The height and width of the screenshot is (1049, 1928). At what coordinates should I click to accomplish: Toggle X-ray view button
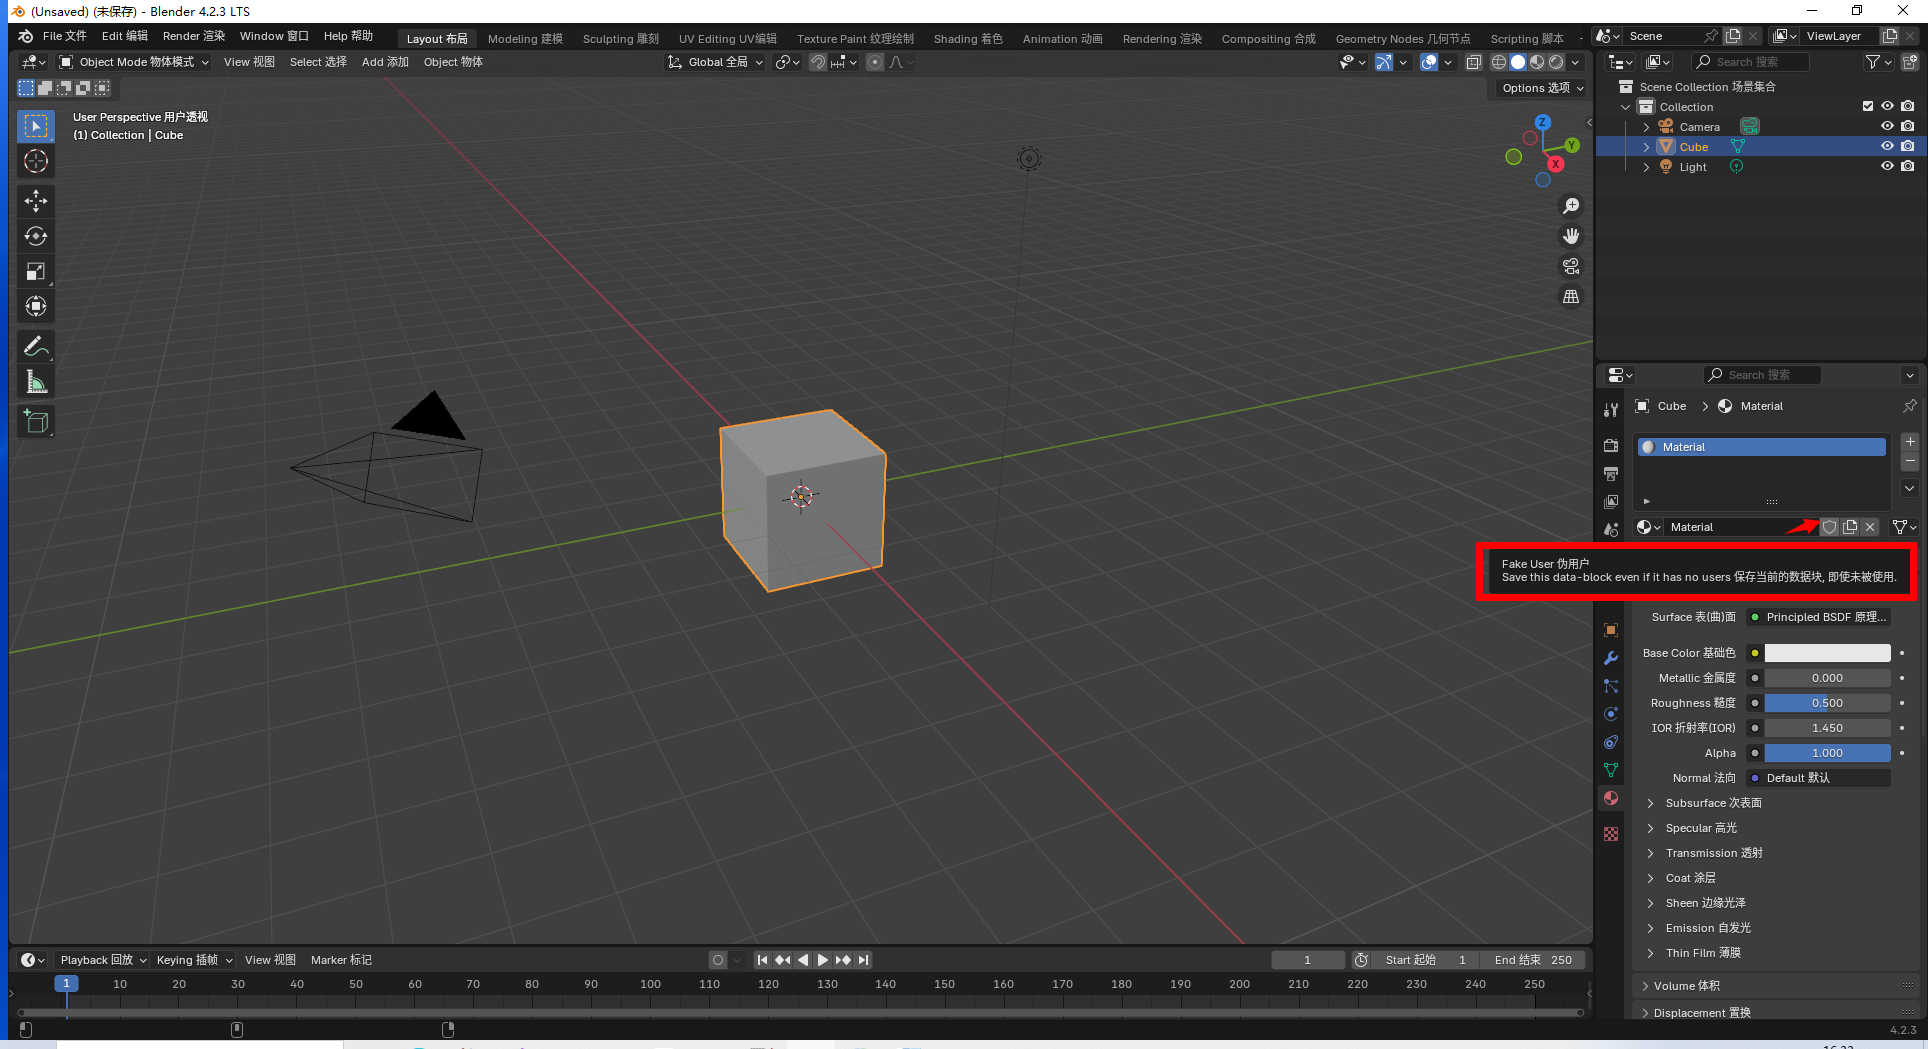tap(1473, 62)
